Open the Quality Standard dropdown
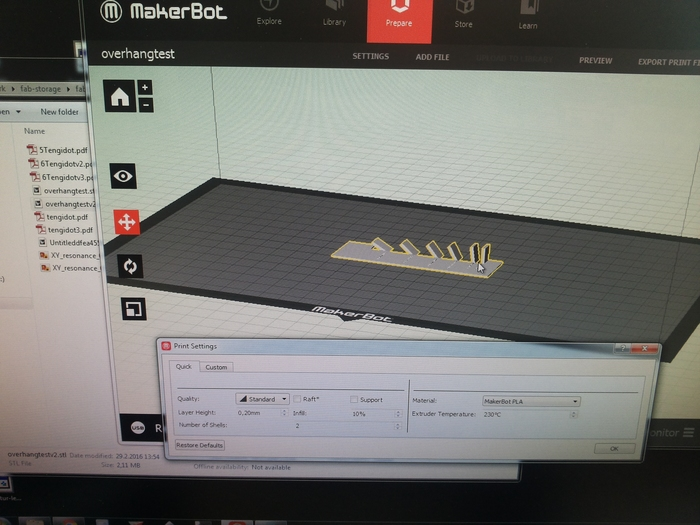This screenshot has height=525, width=700. point(262,399)
